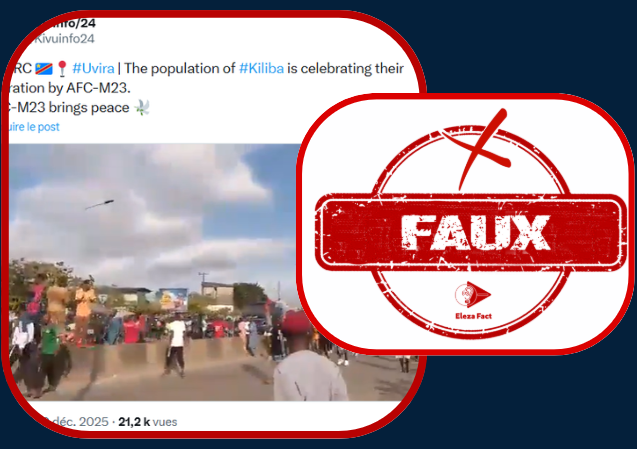Viewport: 637px width, 449px height.
Task: Click the 21,2 k vues view count
Action: (x=147, y=422)
